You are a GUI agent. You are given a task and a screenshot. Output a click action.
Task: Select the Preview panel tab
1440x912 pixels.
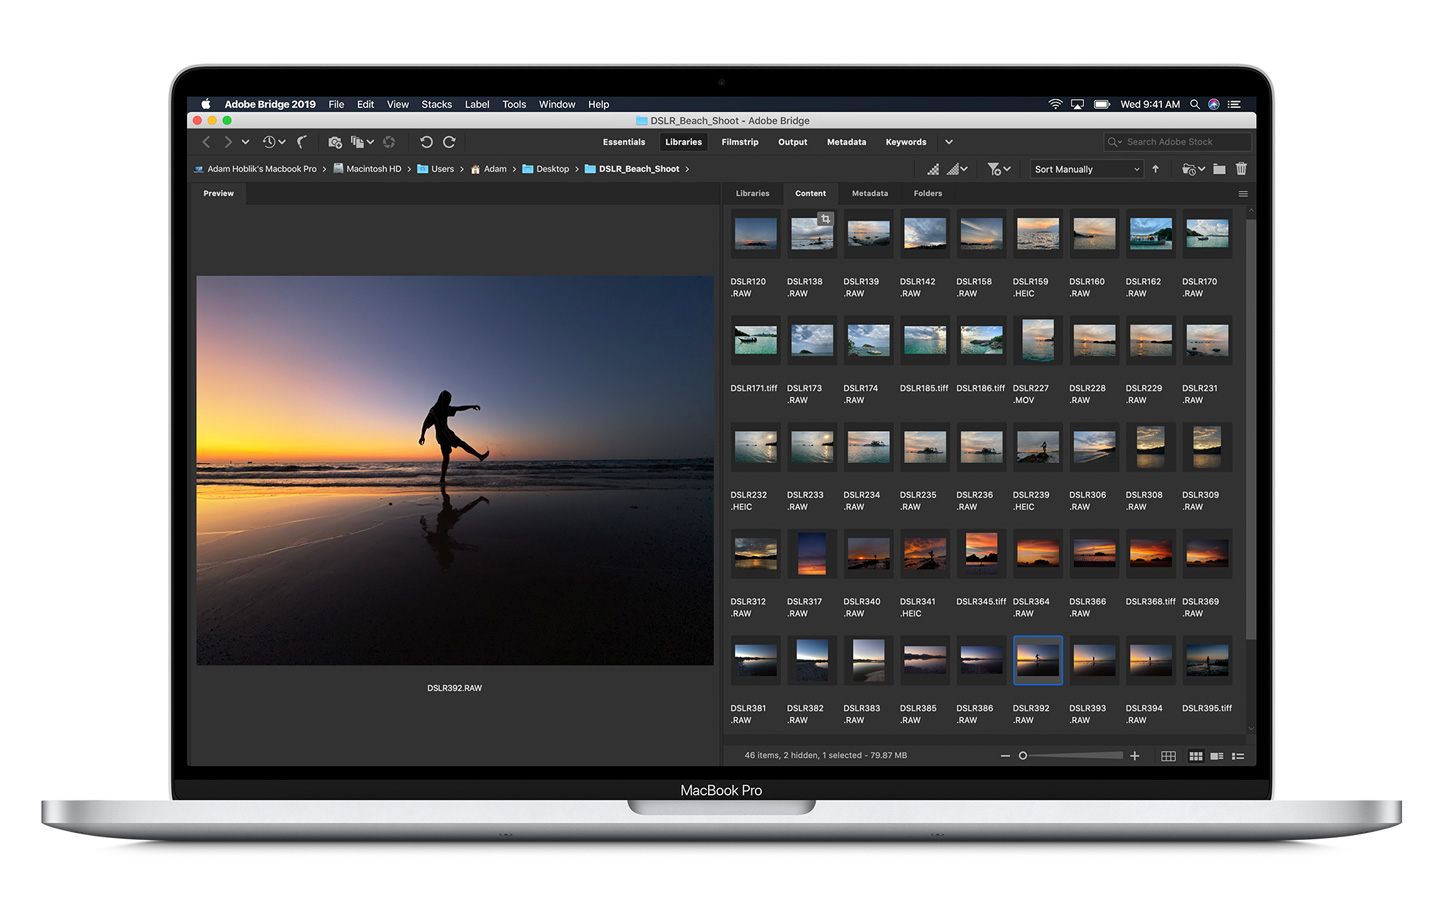tap(218, 194)
